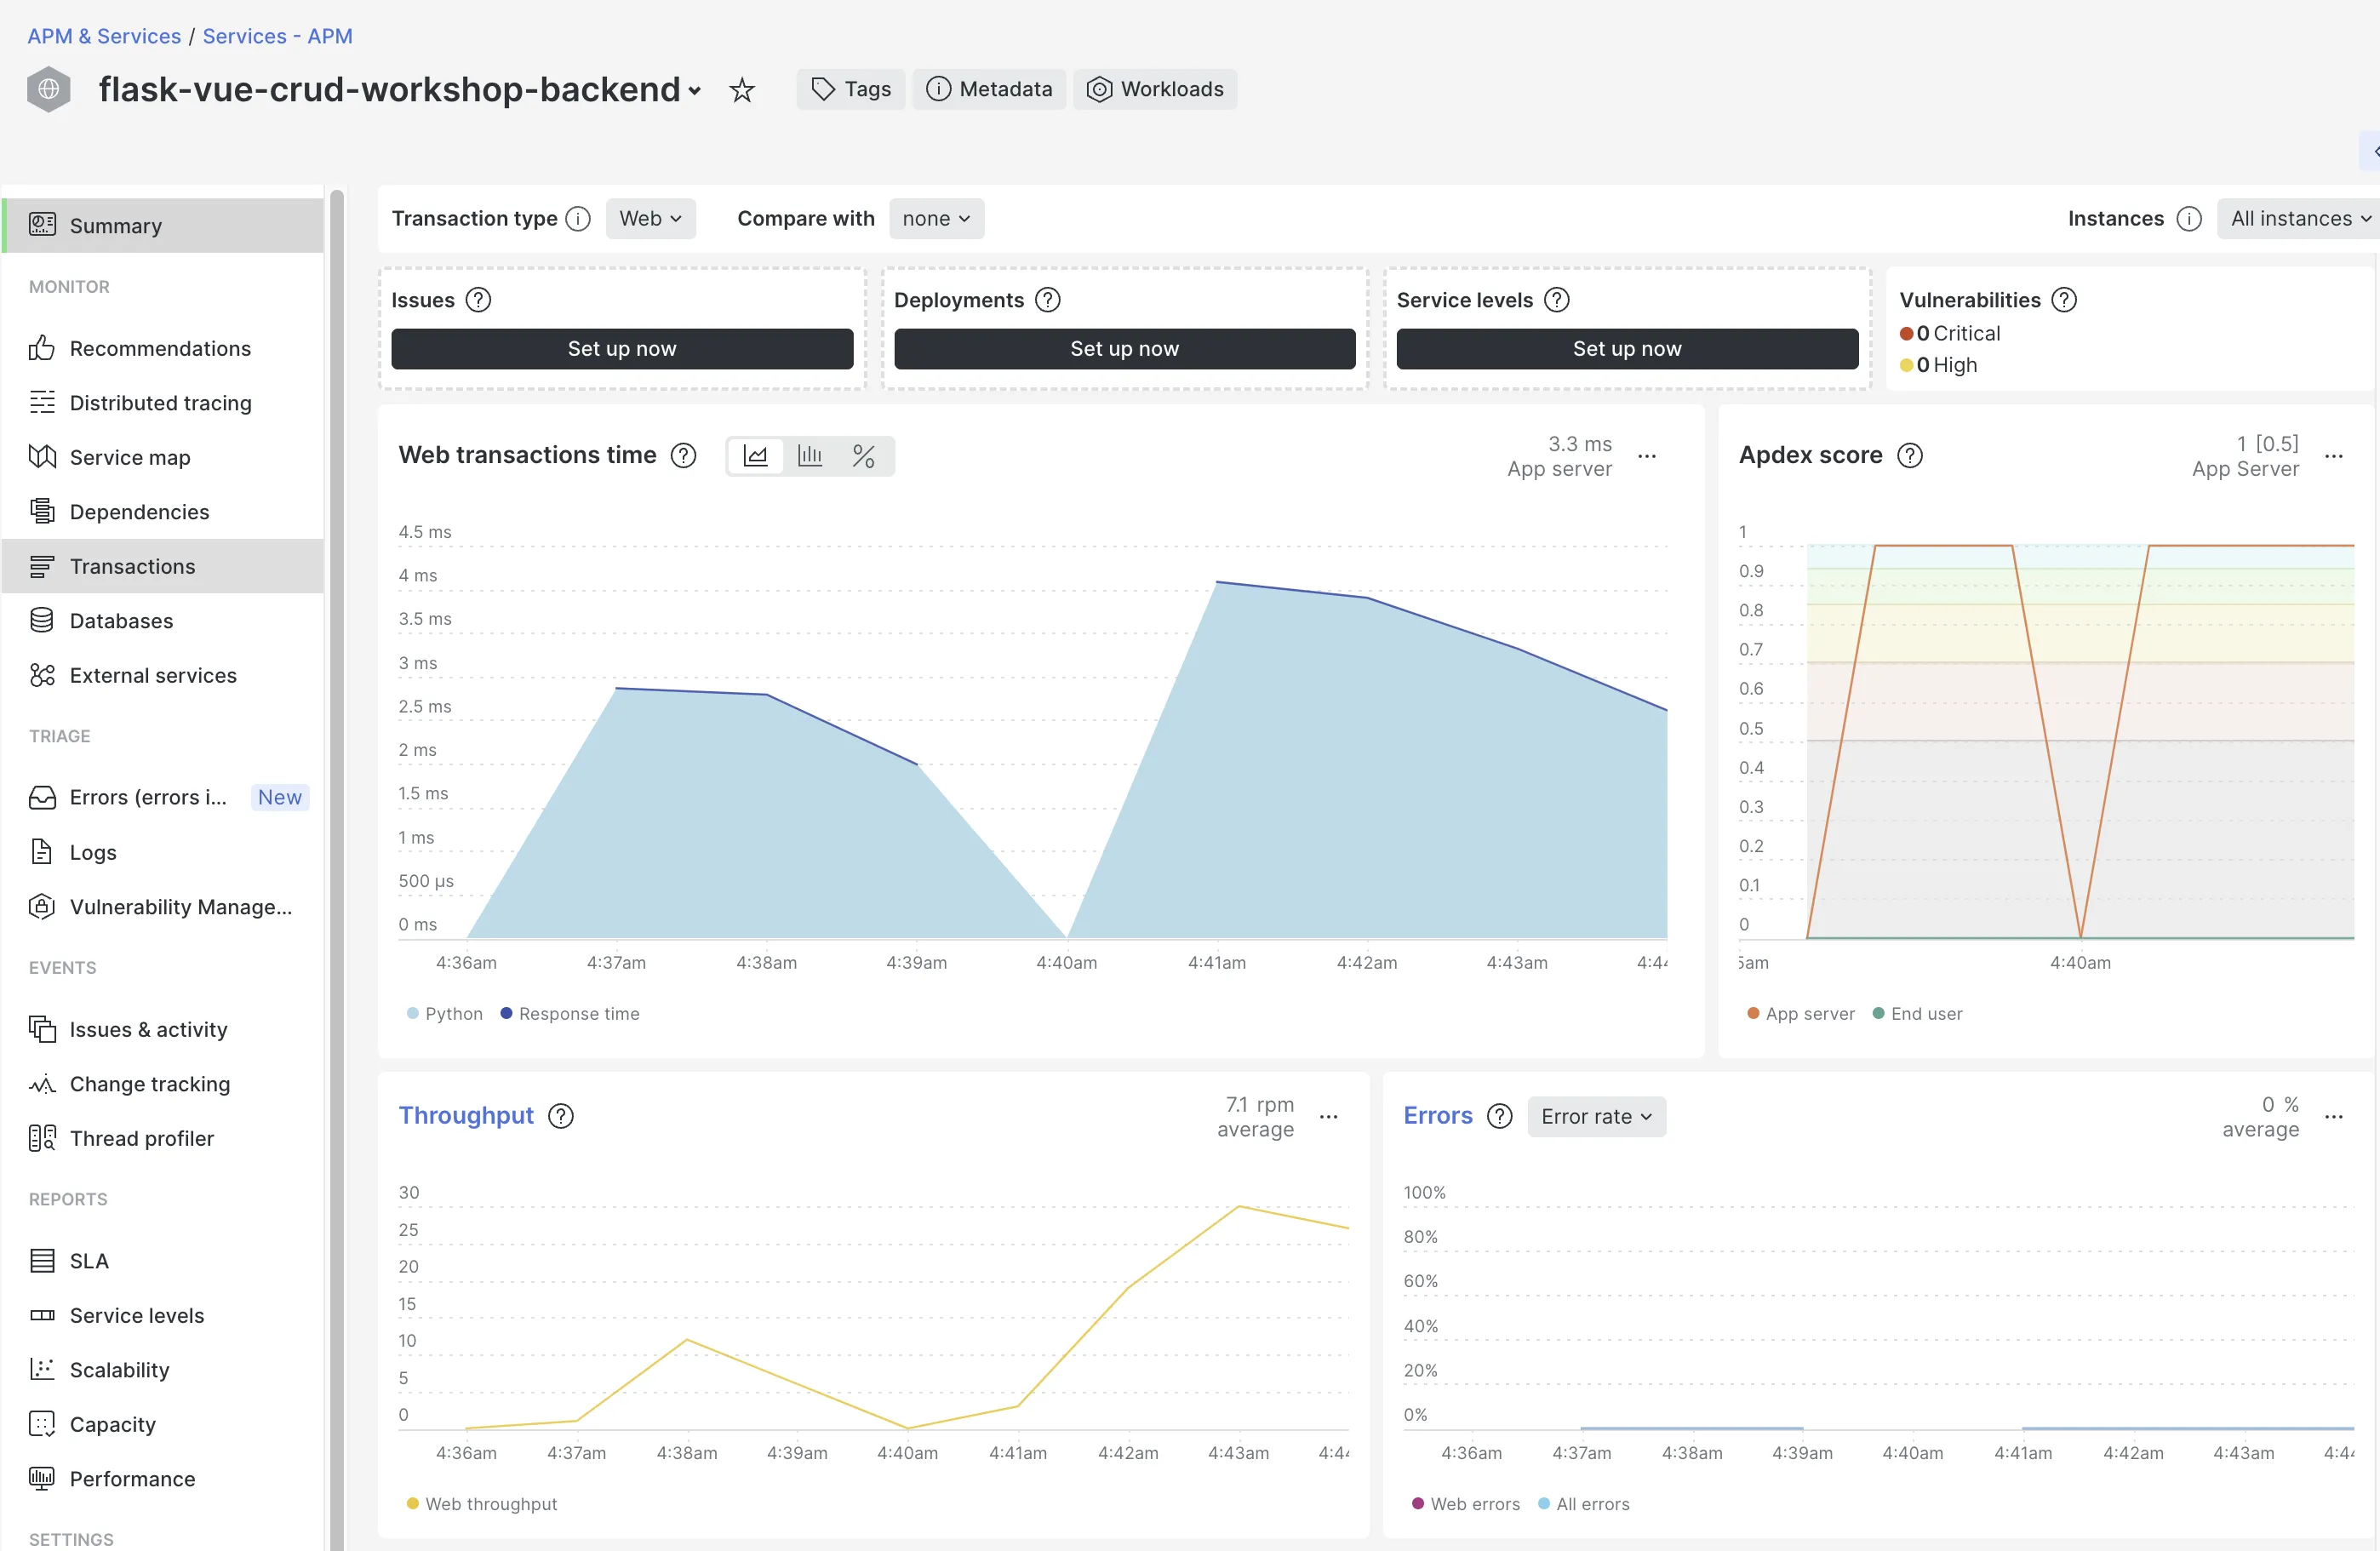Open the Transaction type info icon
This screenshot has width=2380, height=1551.
578,218
